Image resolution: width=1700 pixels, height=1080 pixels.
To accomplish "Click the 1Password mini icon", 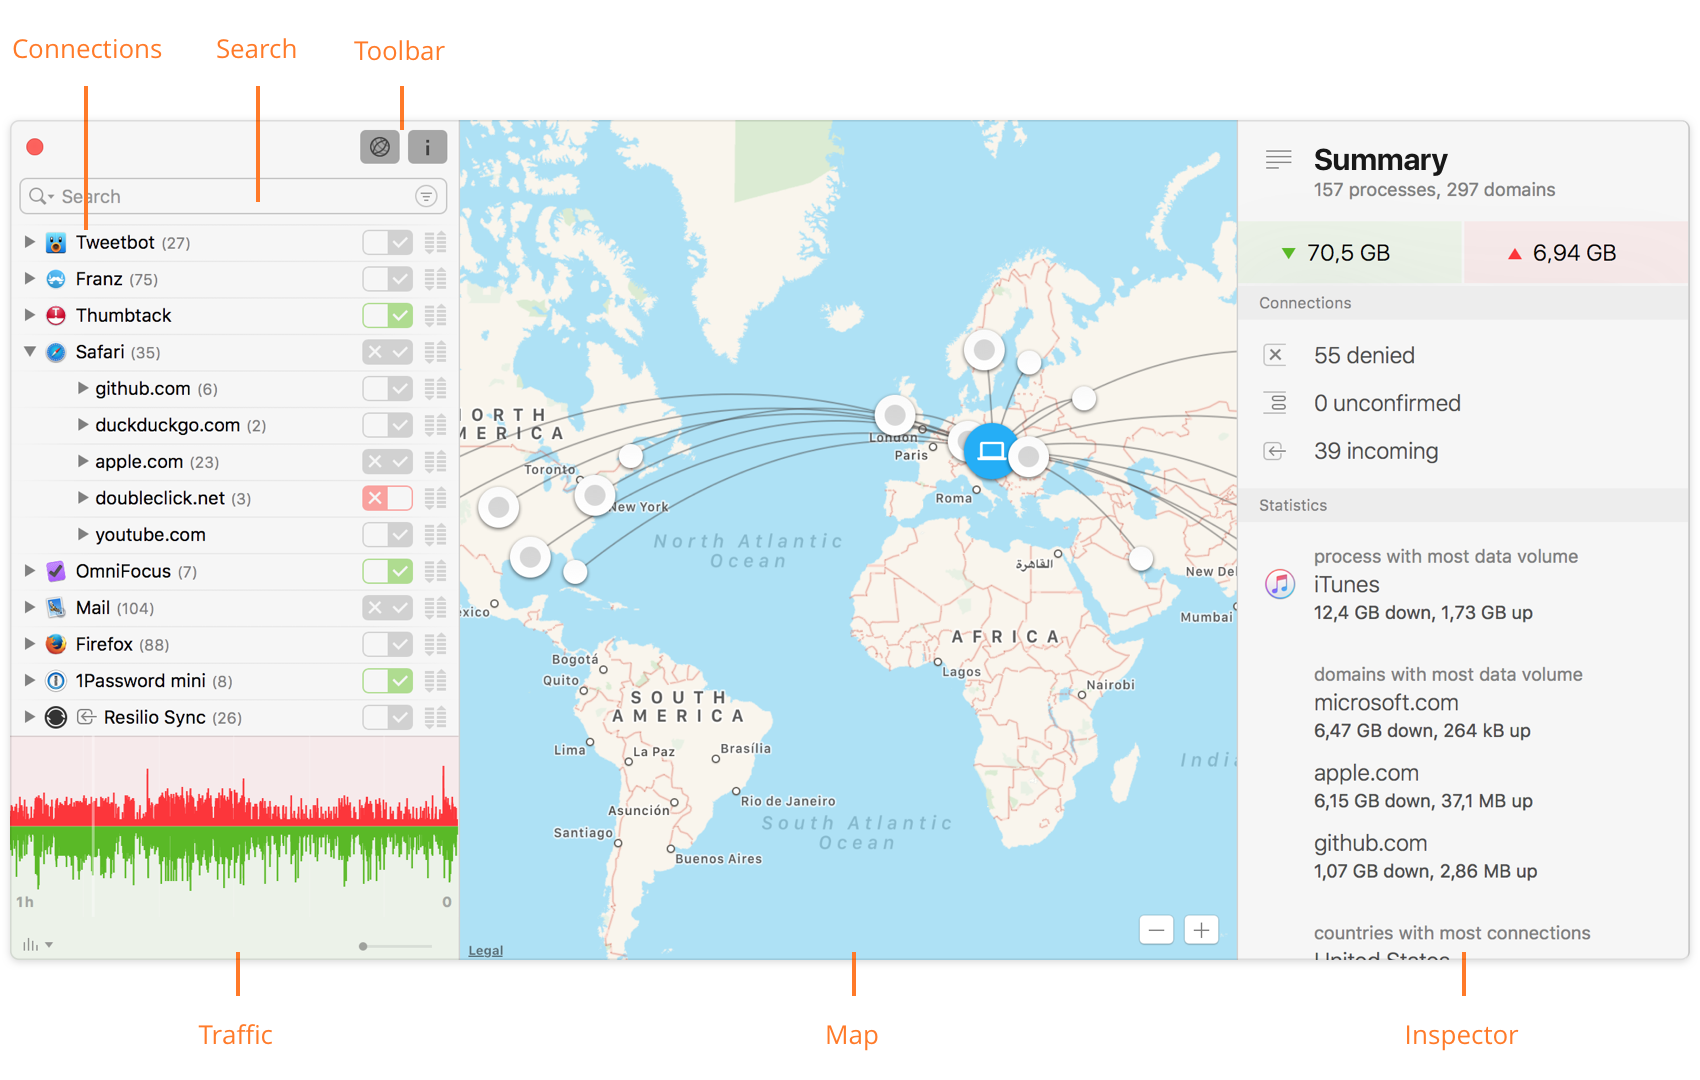I will click(x=56, y=681).
